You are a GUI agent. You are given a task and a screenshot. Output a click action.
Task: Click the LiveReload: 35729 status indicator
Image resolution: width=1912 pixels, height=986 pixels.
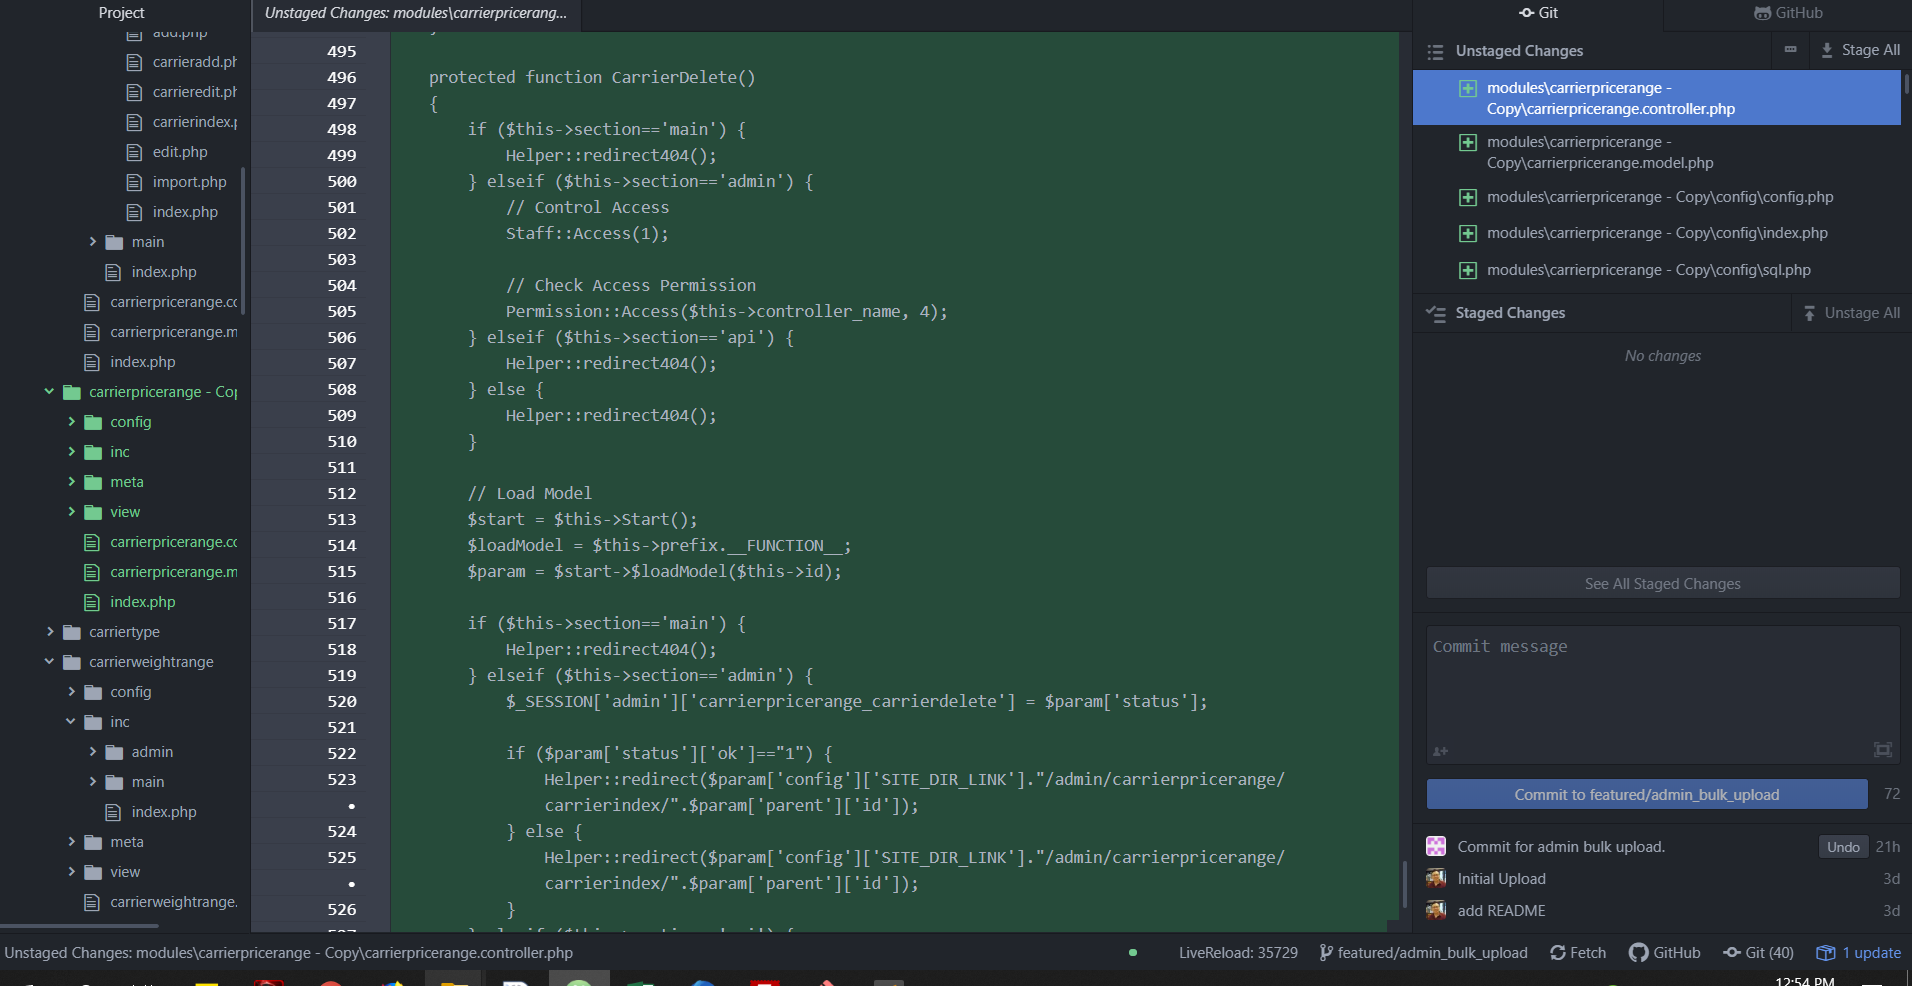(1237, 953)
